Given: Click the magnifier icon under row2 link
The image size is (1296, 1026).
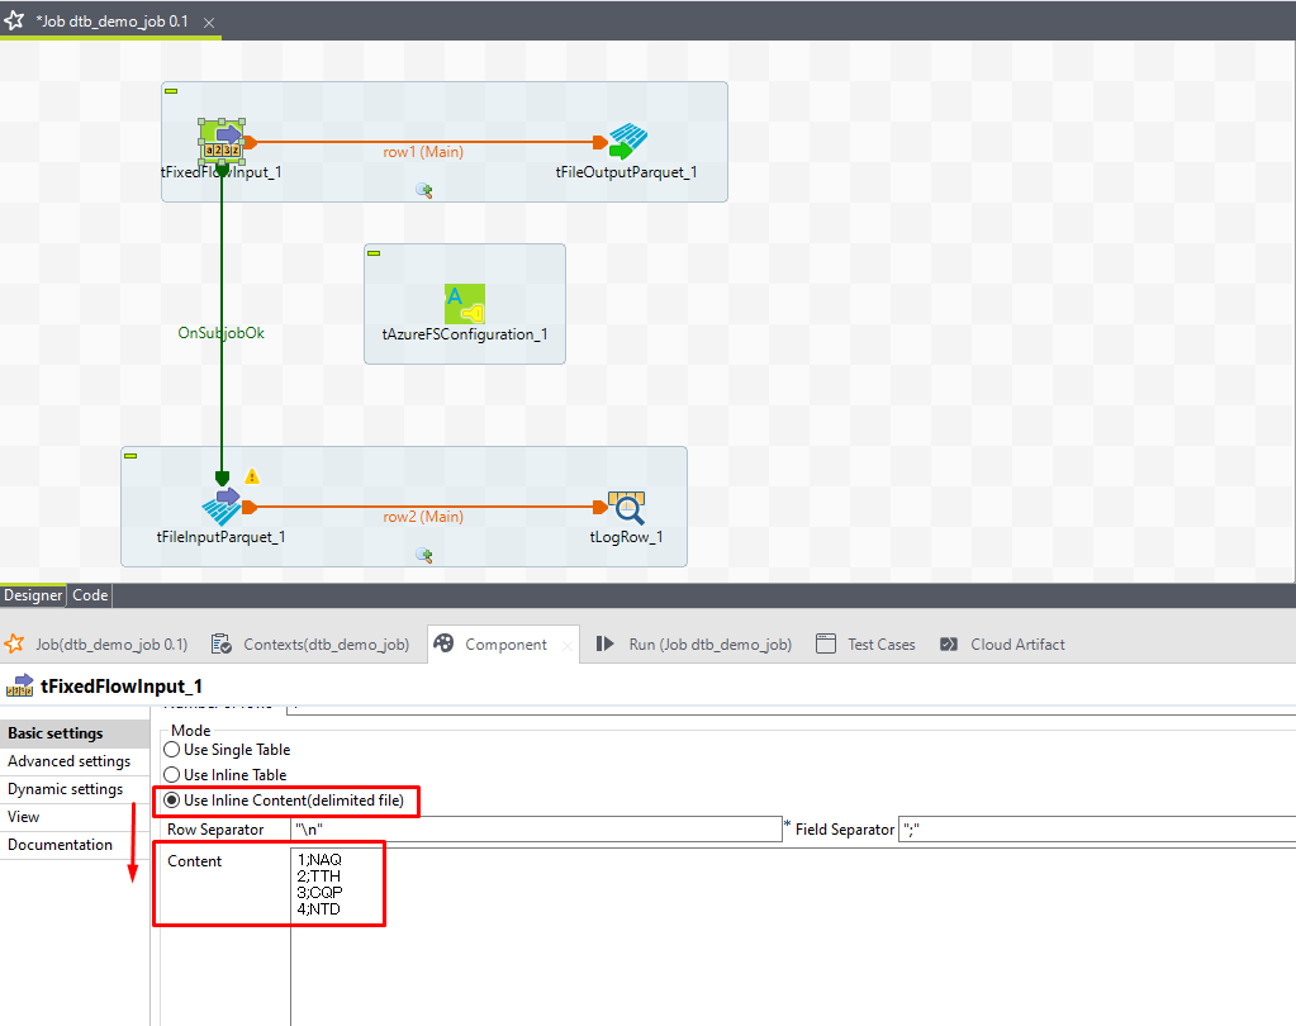Looking at the screenshot, I should [424, 555].
